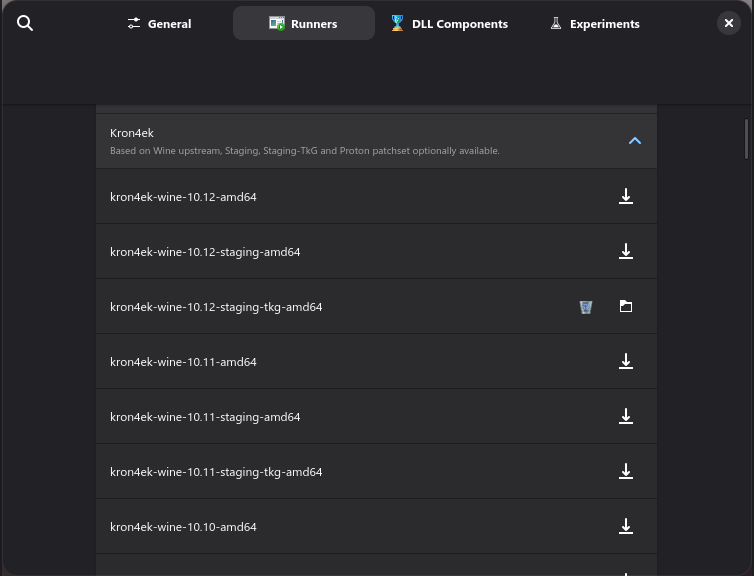Click the search magnifier icon
Screen dimensions: 754x576
[x=25, y=23]
